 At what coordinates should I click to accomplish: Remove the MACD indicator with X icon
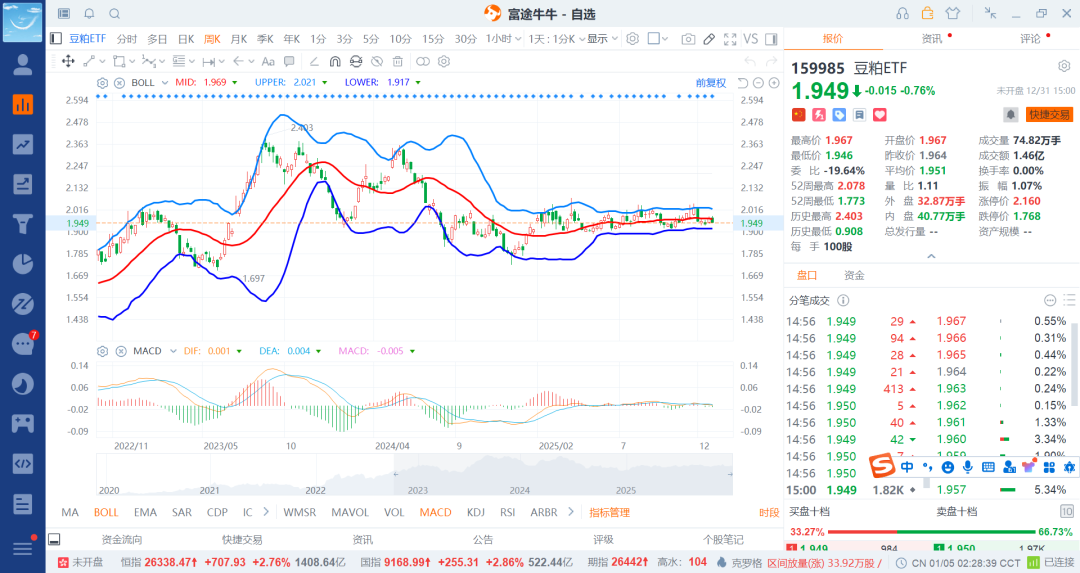[x=121, y=351]
